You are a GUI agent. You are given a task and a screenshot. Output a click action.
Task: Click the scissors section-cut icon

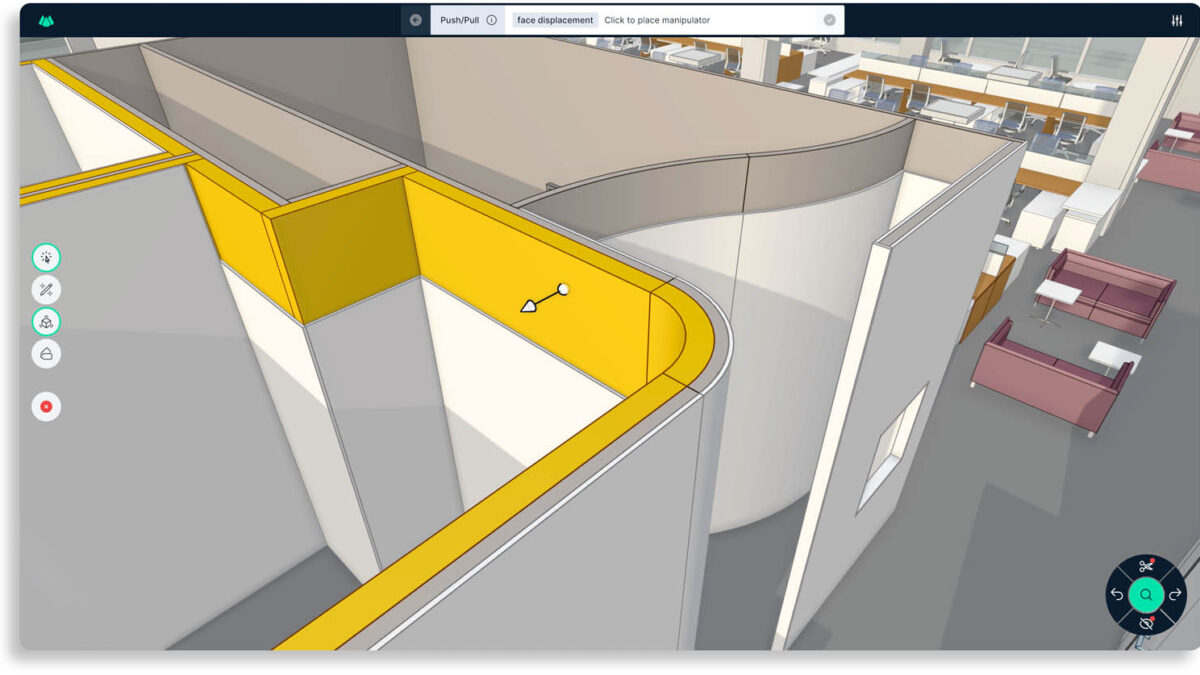pyautogui.click(x=1146, y=566)
